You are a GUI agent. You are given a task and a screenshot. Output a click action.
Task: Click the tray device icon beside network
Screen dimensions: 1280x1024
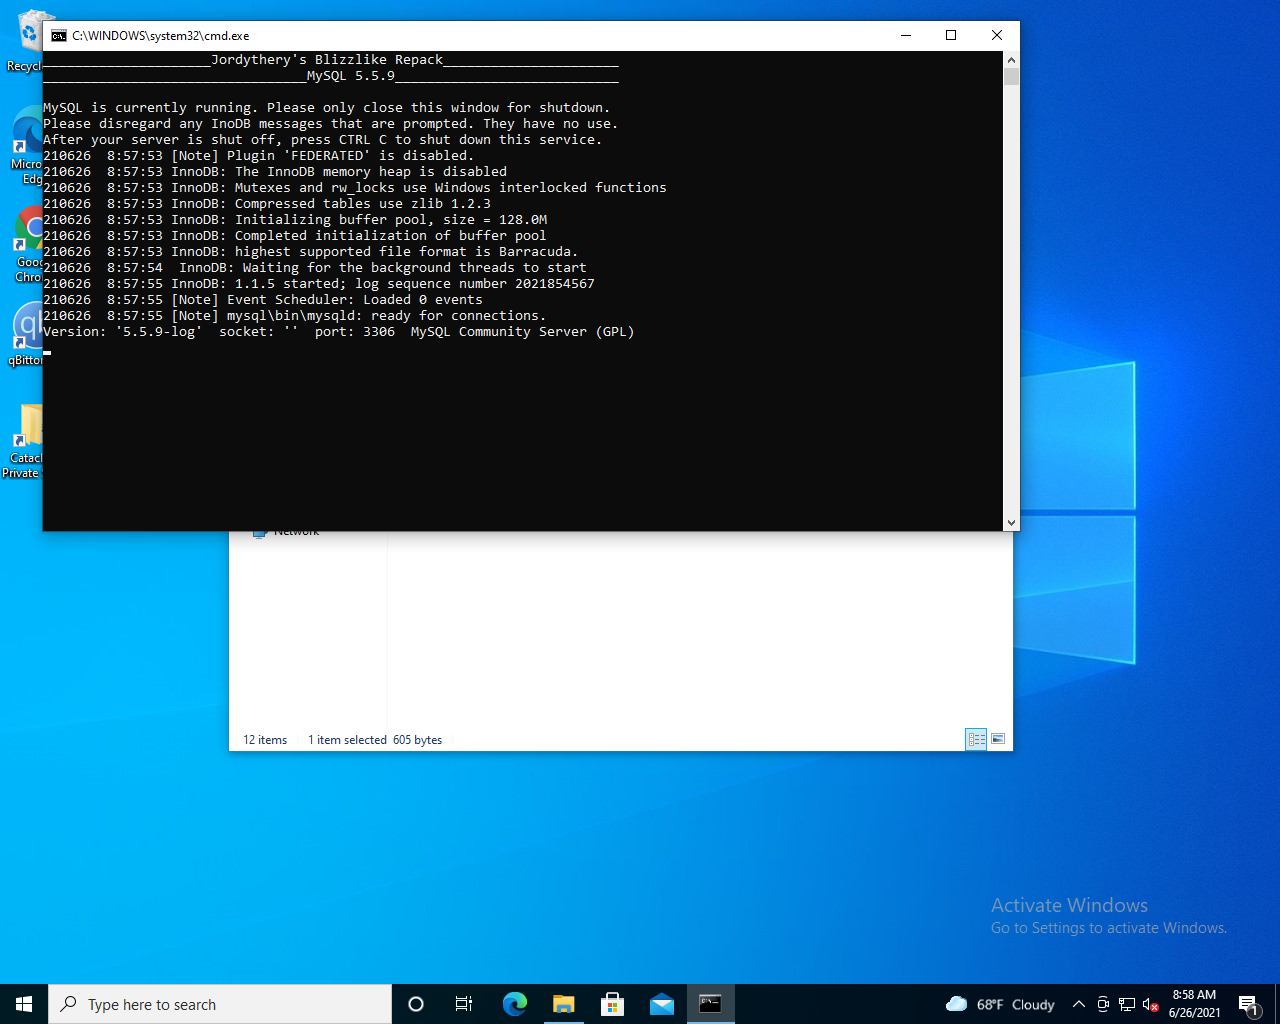[1103, 1004]
